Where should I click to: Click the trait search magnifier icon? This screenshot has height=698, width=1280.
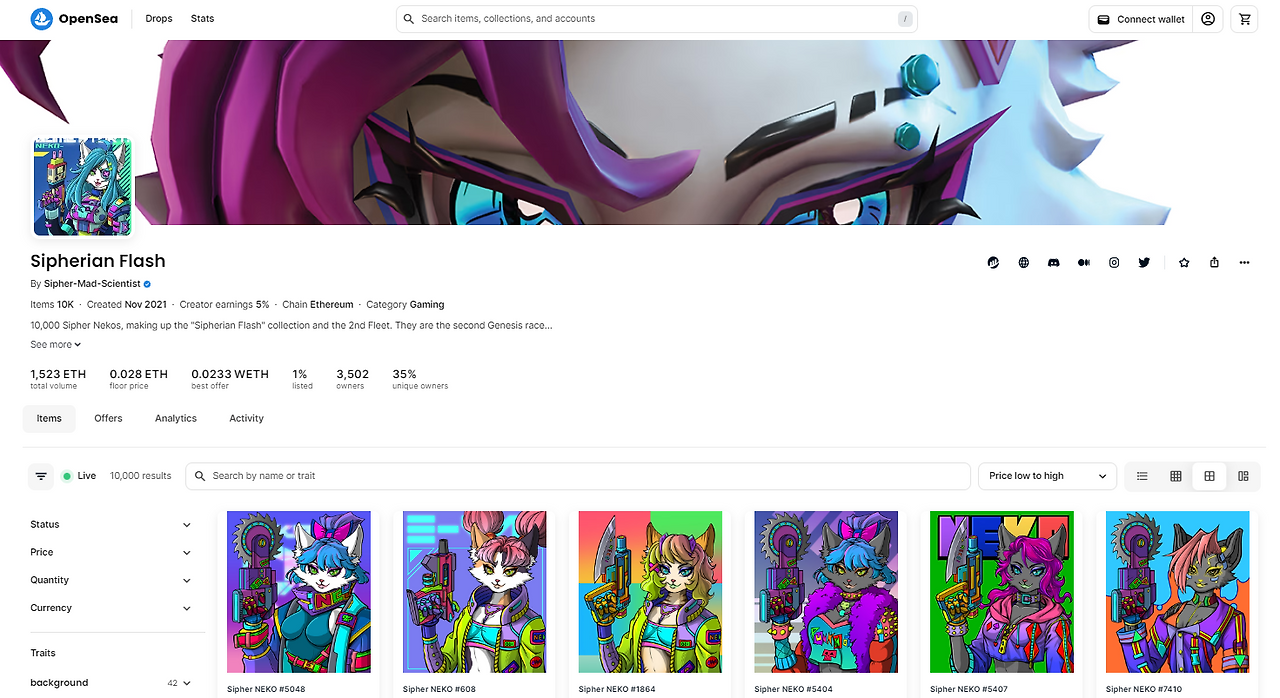201,476
